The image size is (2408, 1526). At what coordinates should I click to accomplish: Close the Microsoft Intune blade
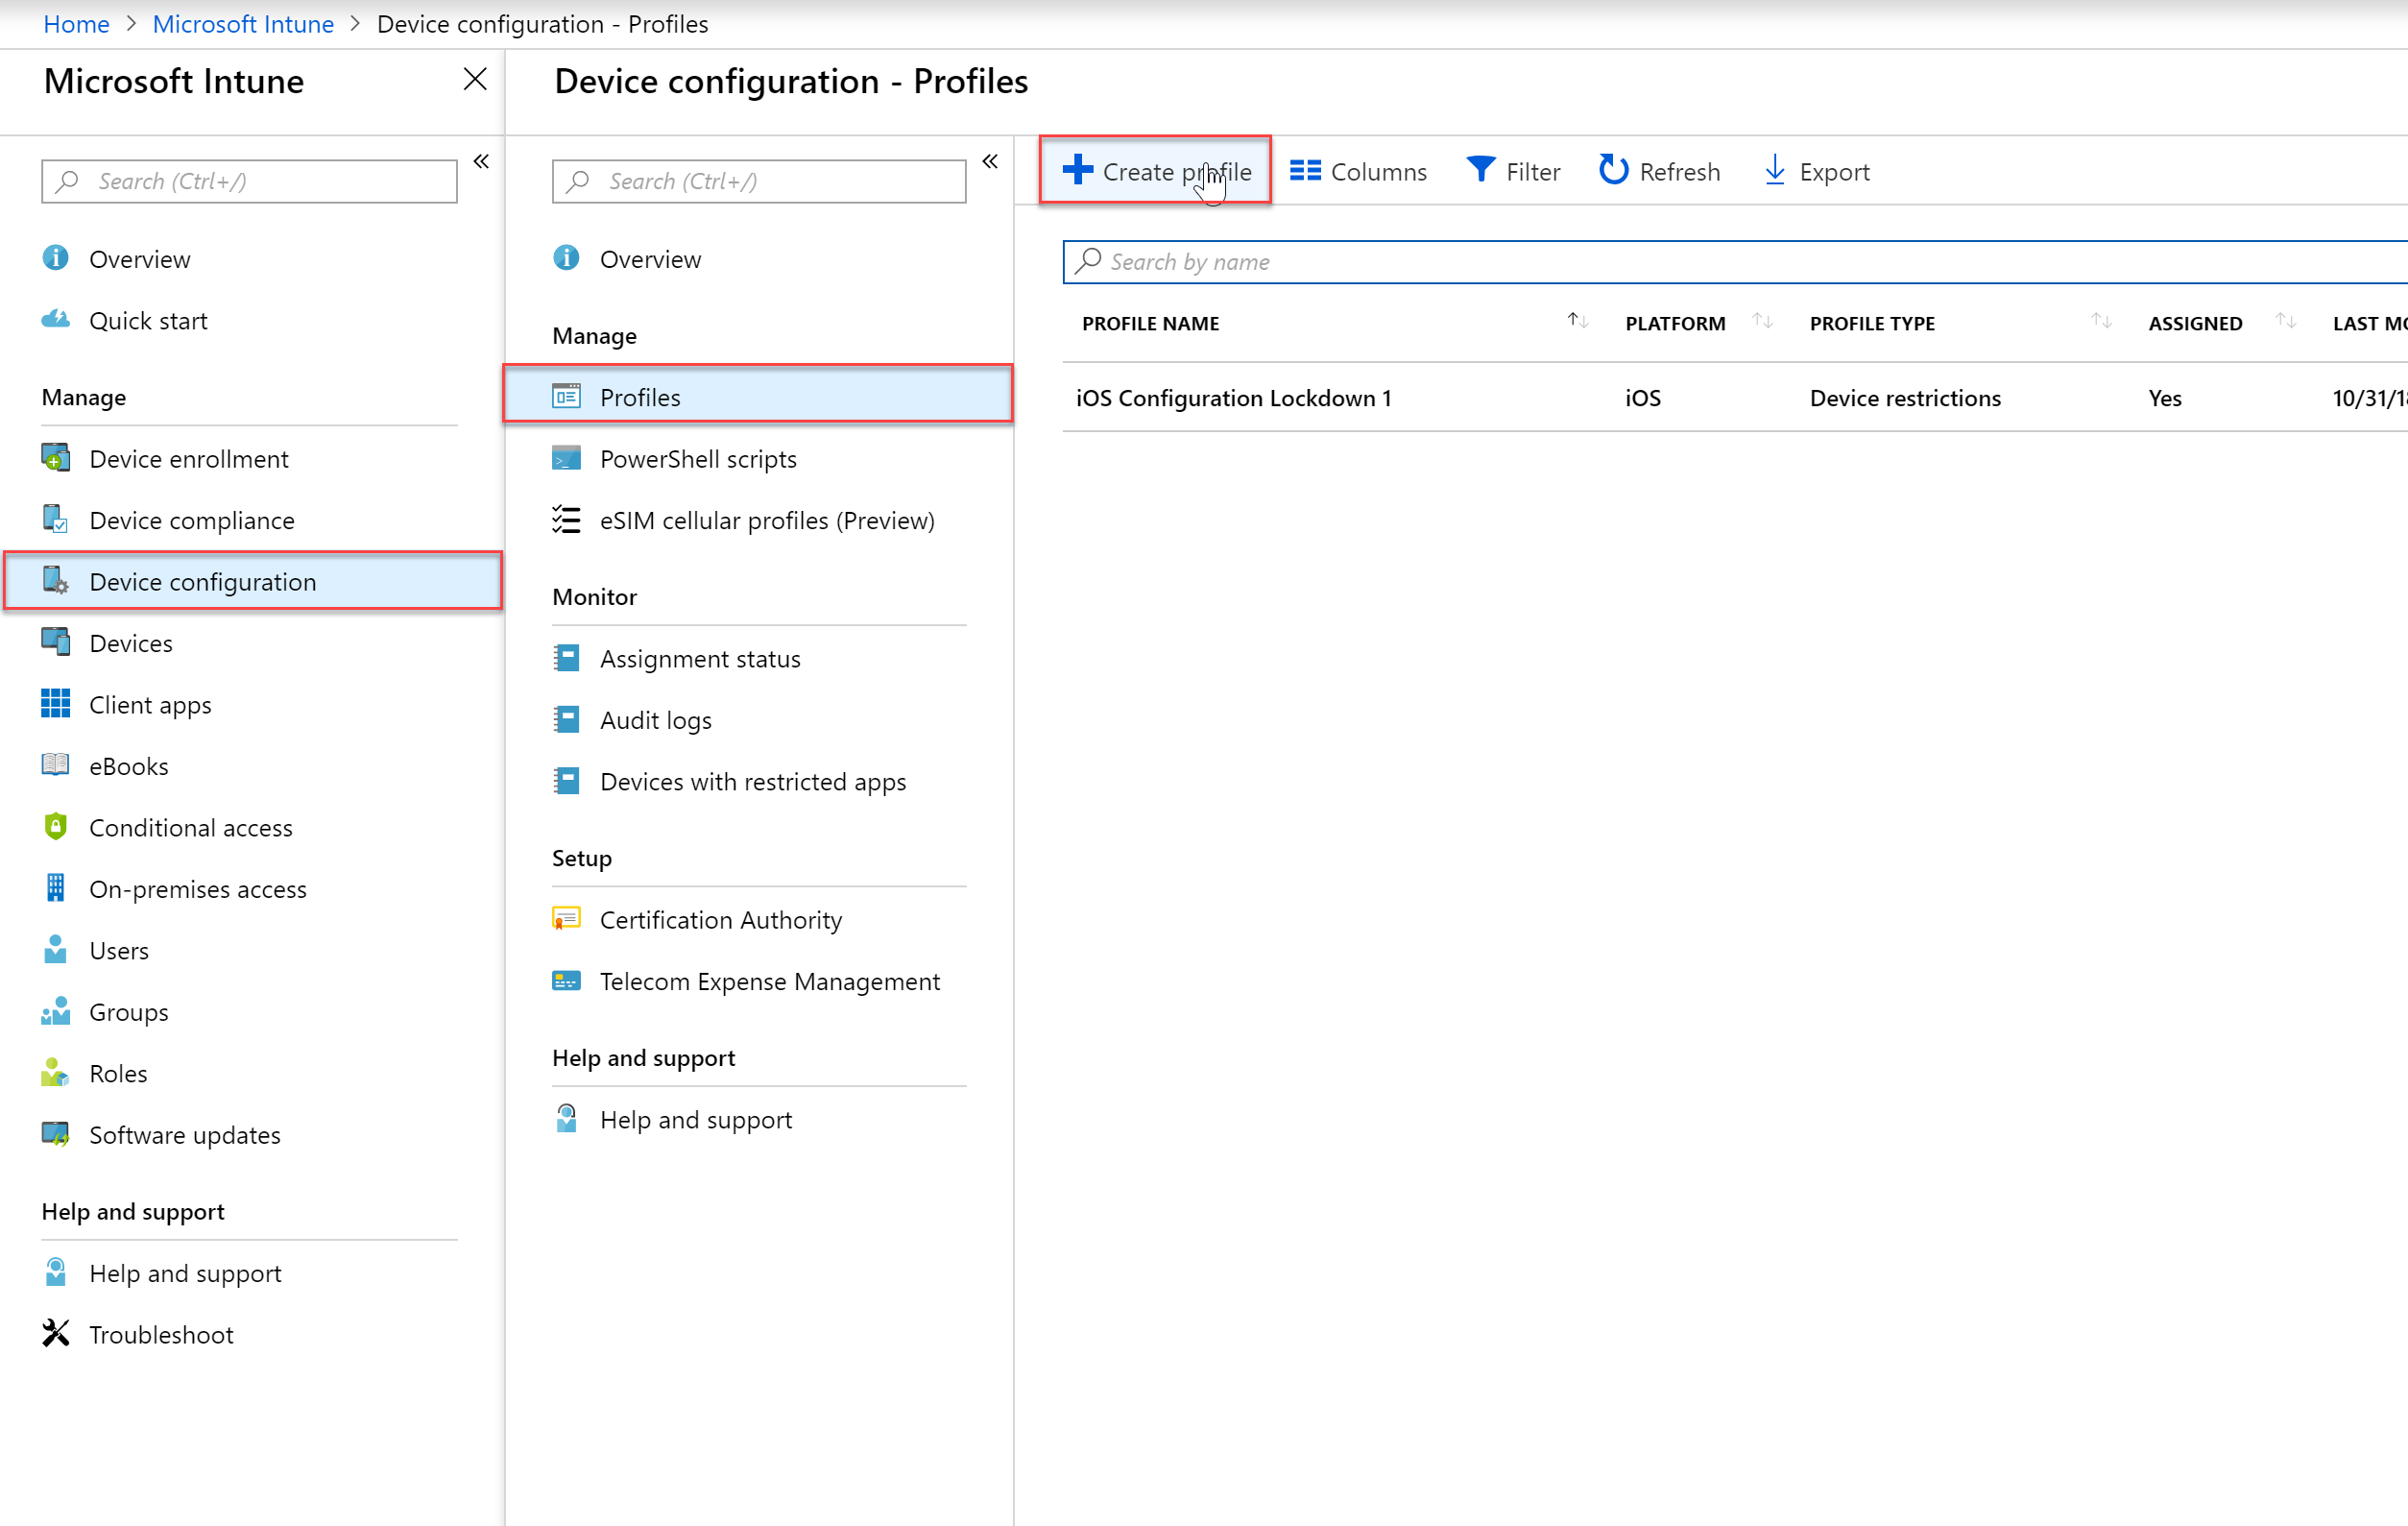(x=475, y=79)
